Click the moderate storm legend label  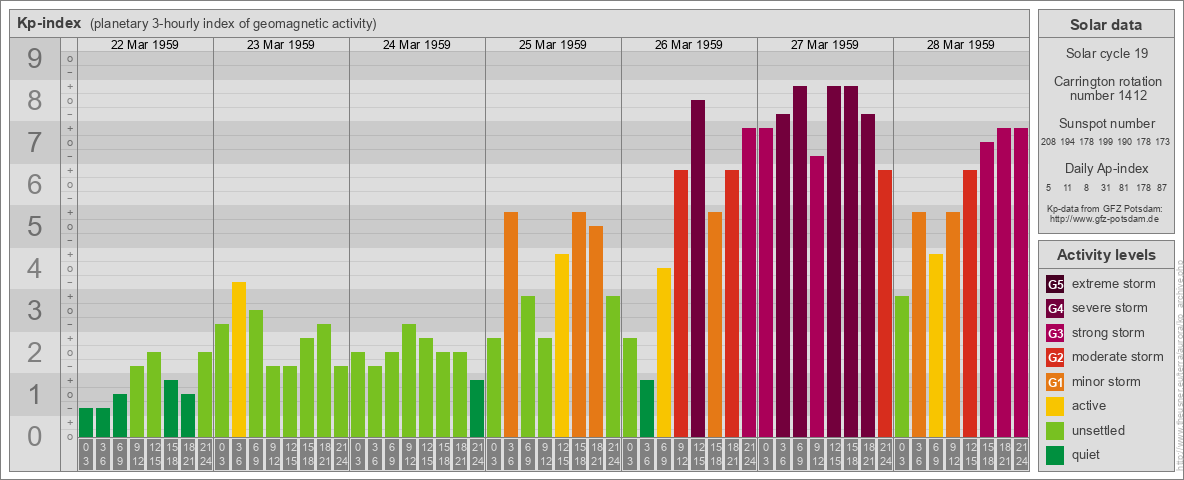pos(1118,357)
